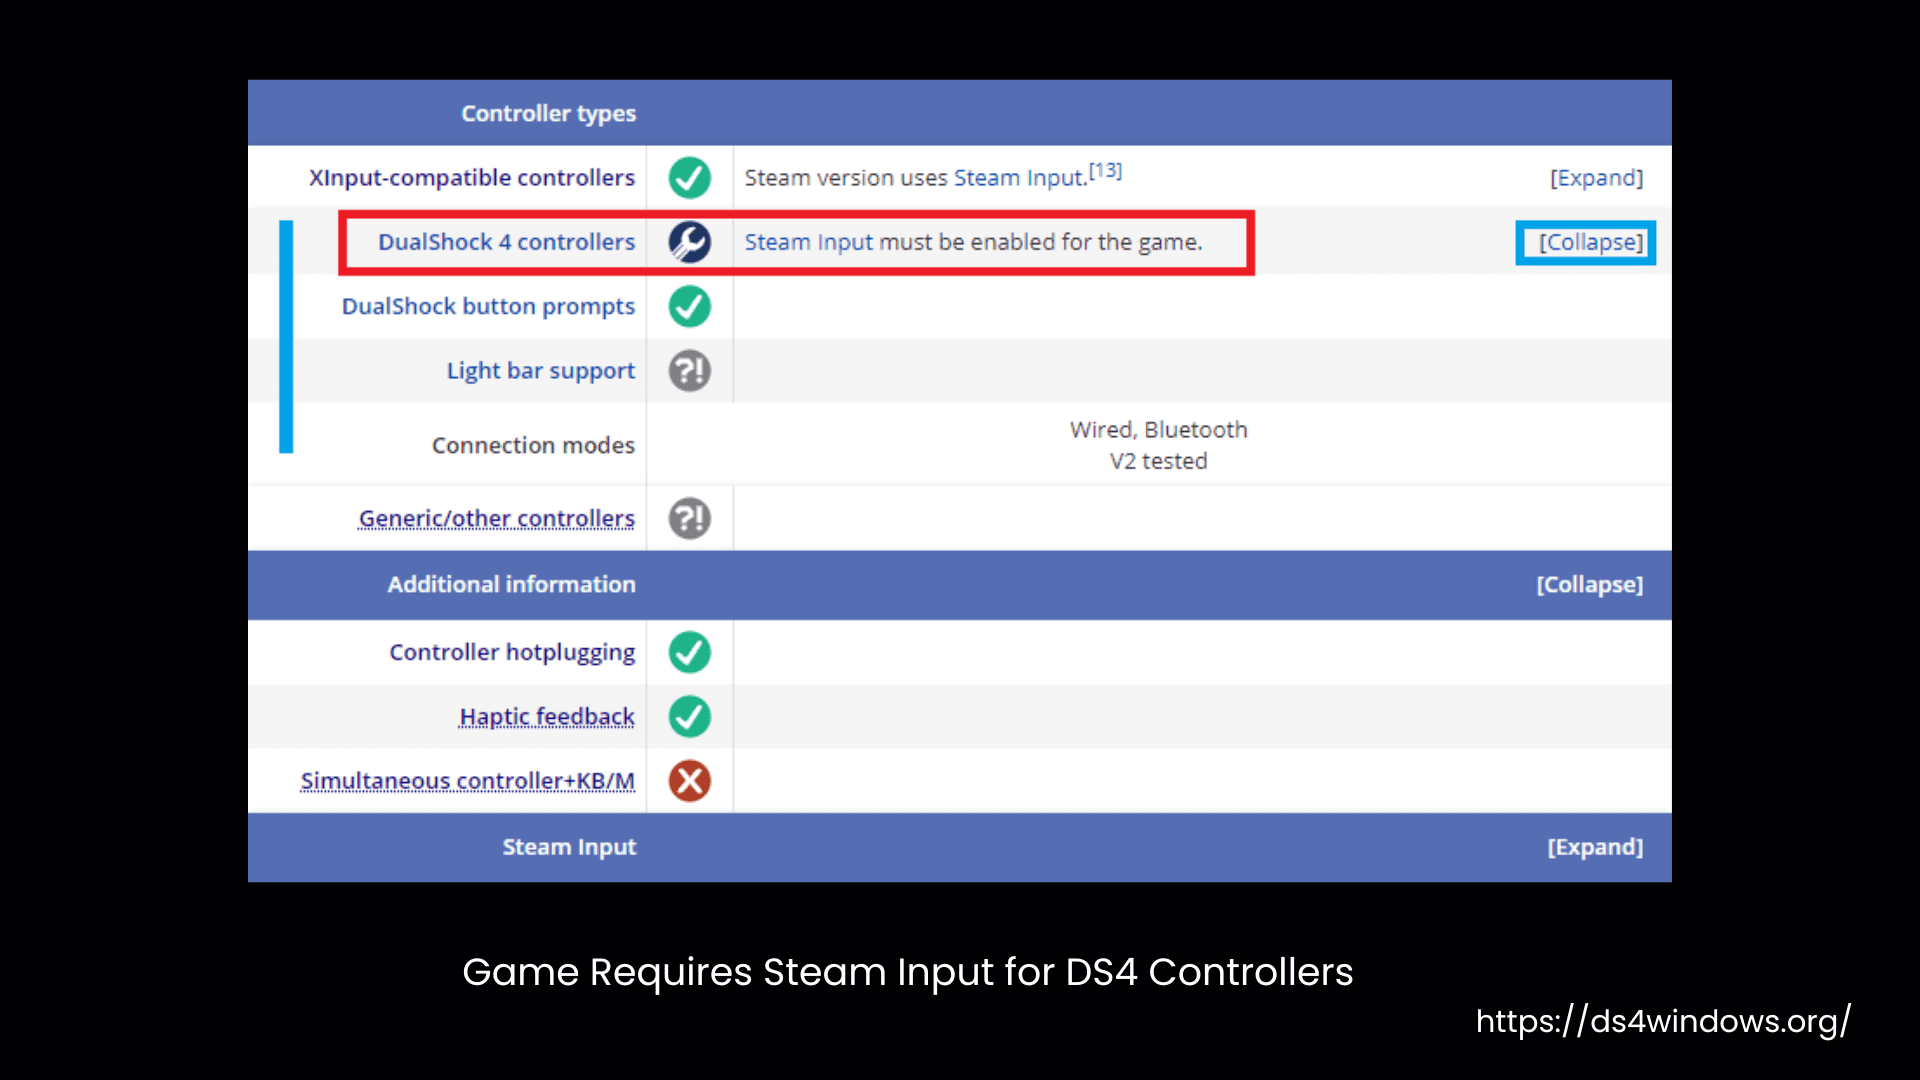Follow Steam Input link in DualShock 4 note
This screenshot has width=1920, height=1080.
(x=808, y=242)
